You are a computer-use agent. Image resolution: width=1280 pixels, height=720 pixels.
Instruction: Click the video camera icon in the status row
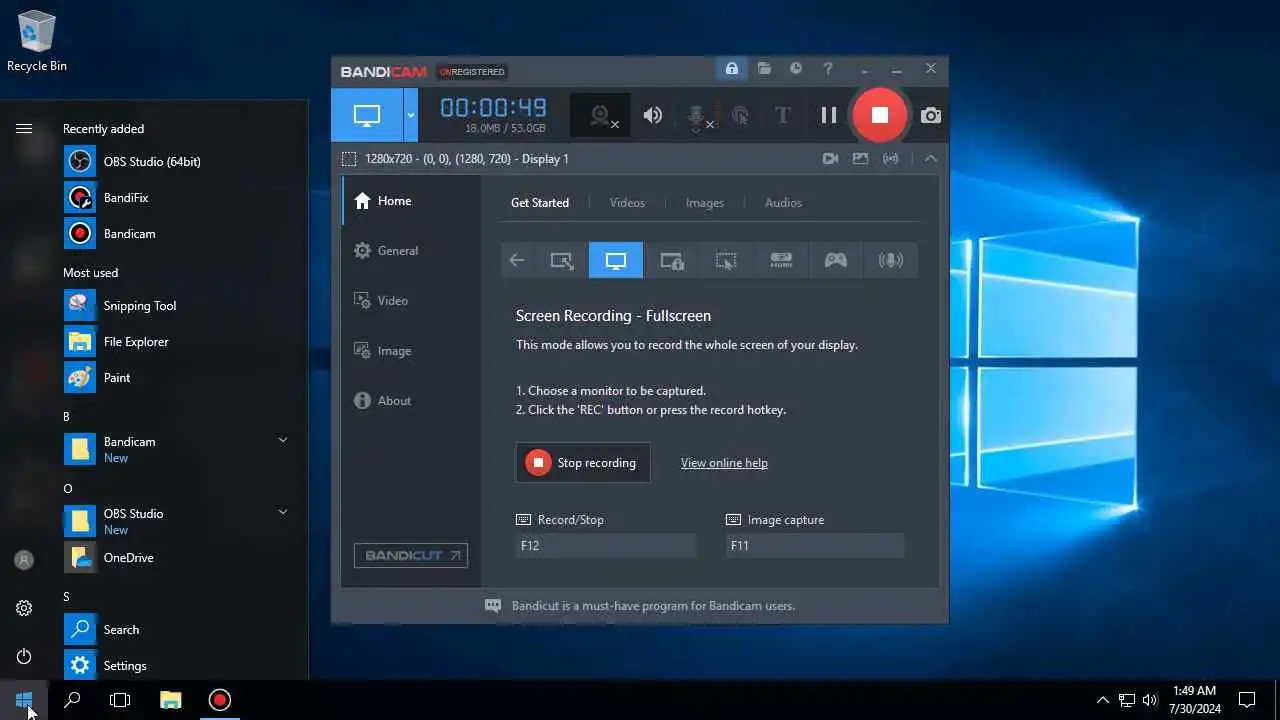(x=830, y=159)
